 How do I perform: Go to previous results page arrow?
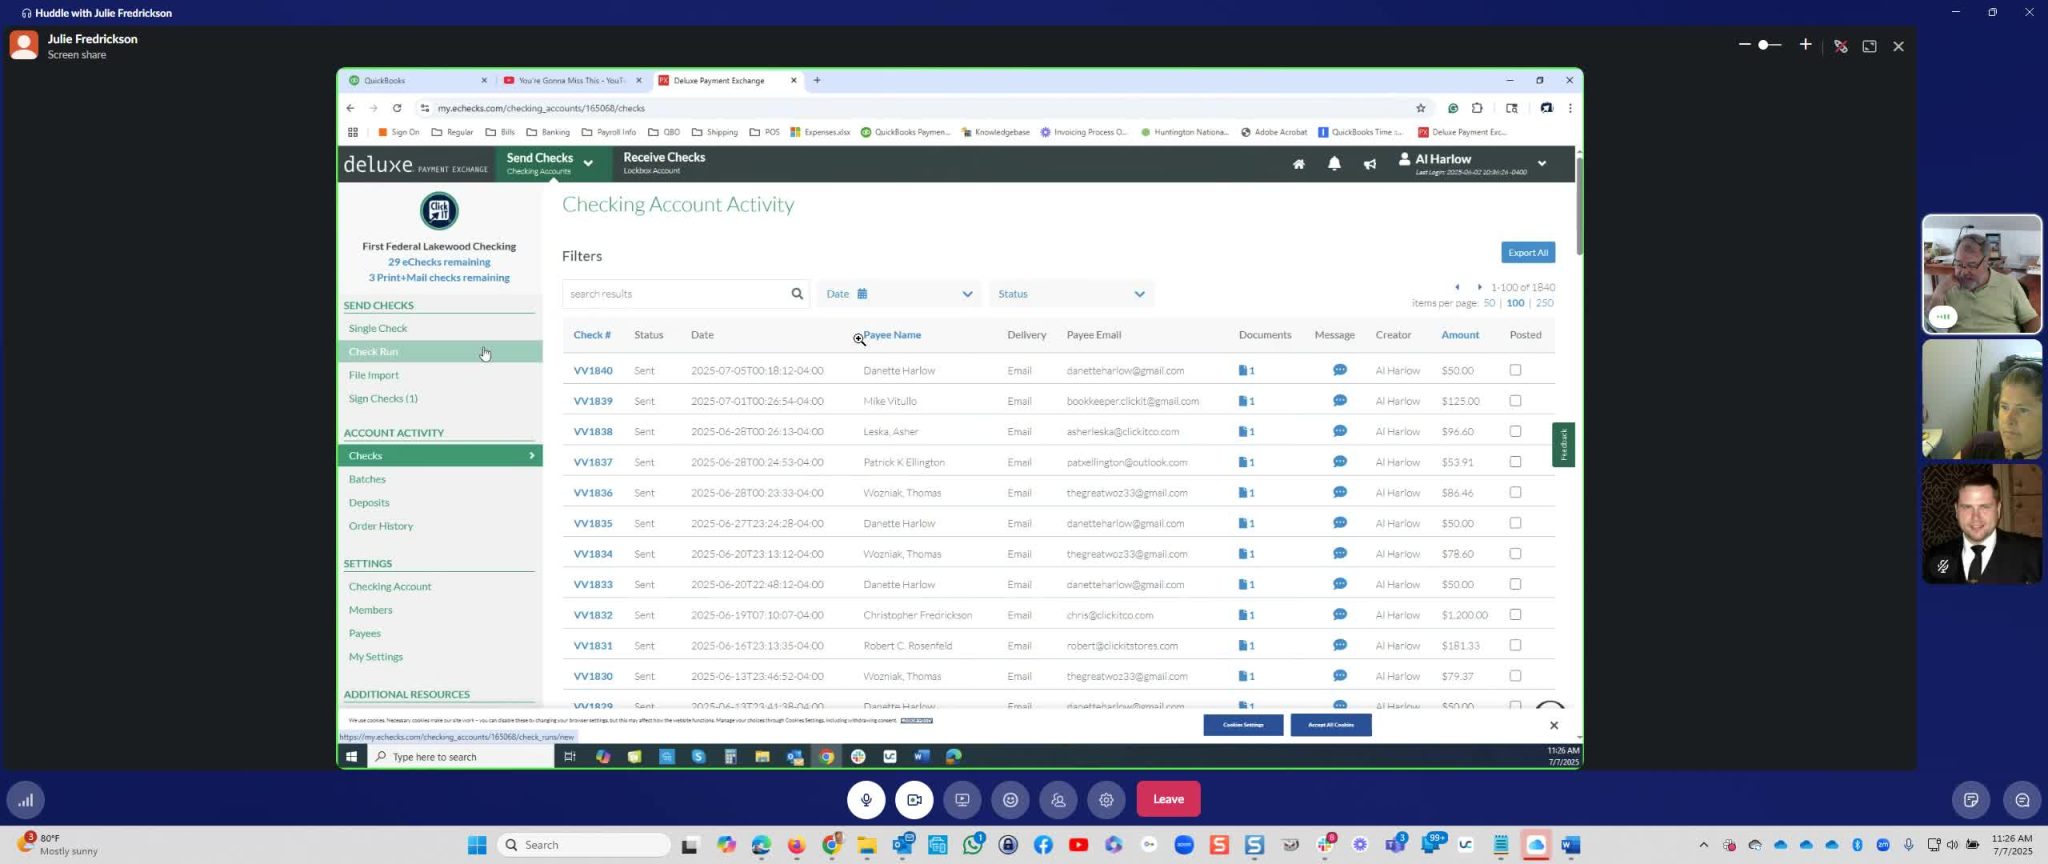point(1457,287)
